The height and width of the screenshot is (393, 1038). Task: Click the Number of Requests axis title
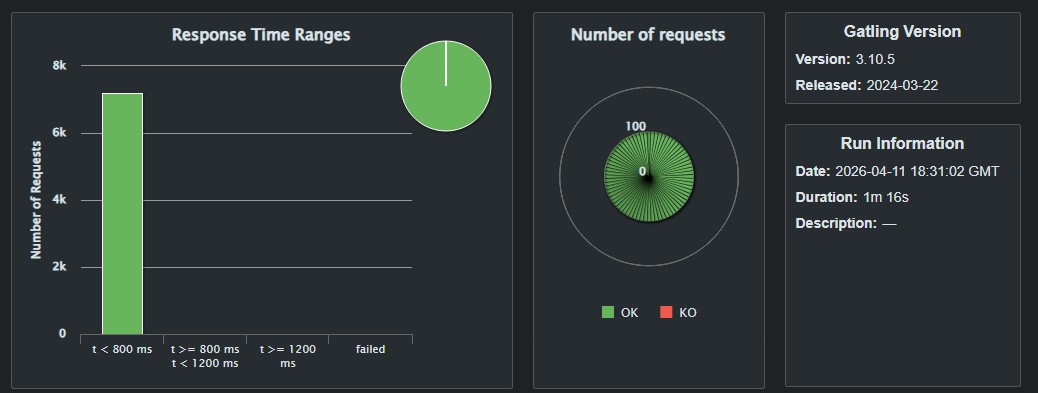click(36, 199)
